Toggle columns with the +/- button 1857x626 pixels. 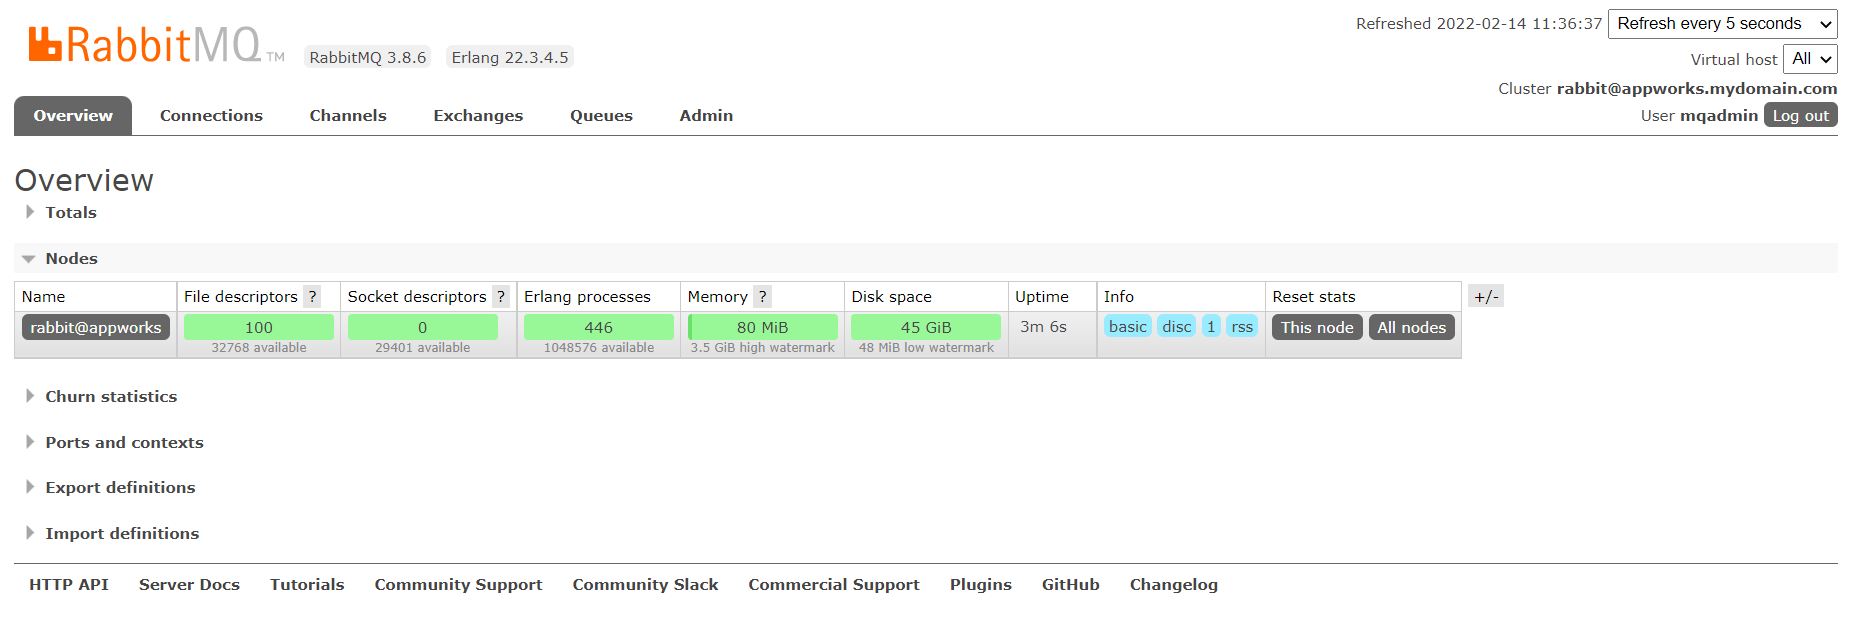tap(1485, 297)
